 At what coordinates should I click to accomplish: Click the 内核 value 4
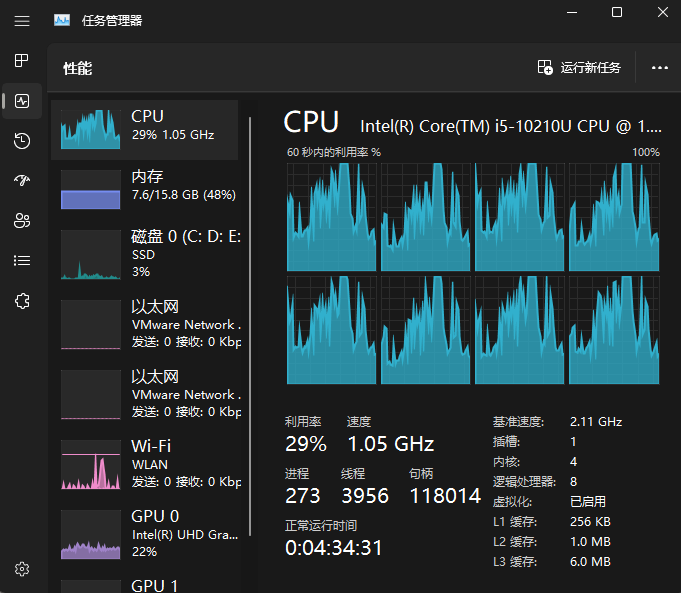[574, 462]
